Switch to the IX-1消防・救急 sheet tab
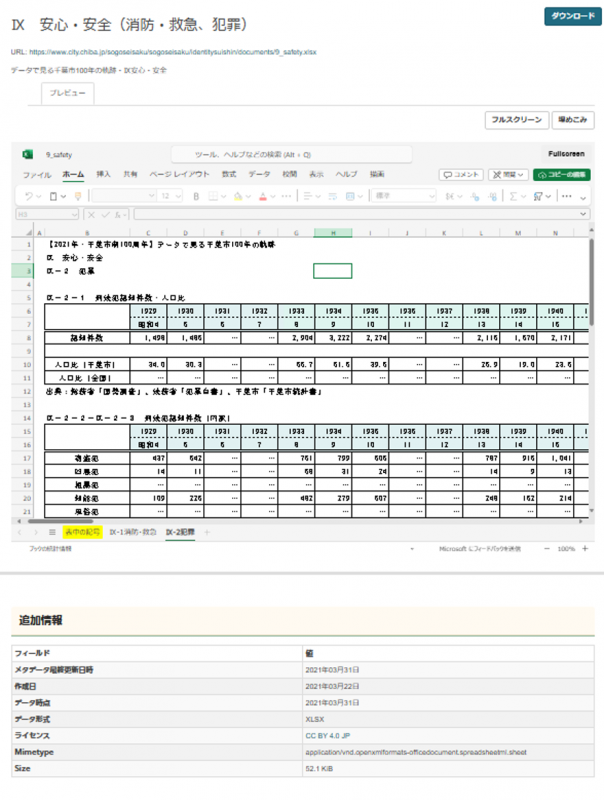This screenshot has height=800, width=604. click(x=132, y=532)
